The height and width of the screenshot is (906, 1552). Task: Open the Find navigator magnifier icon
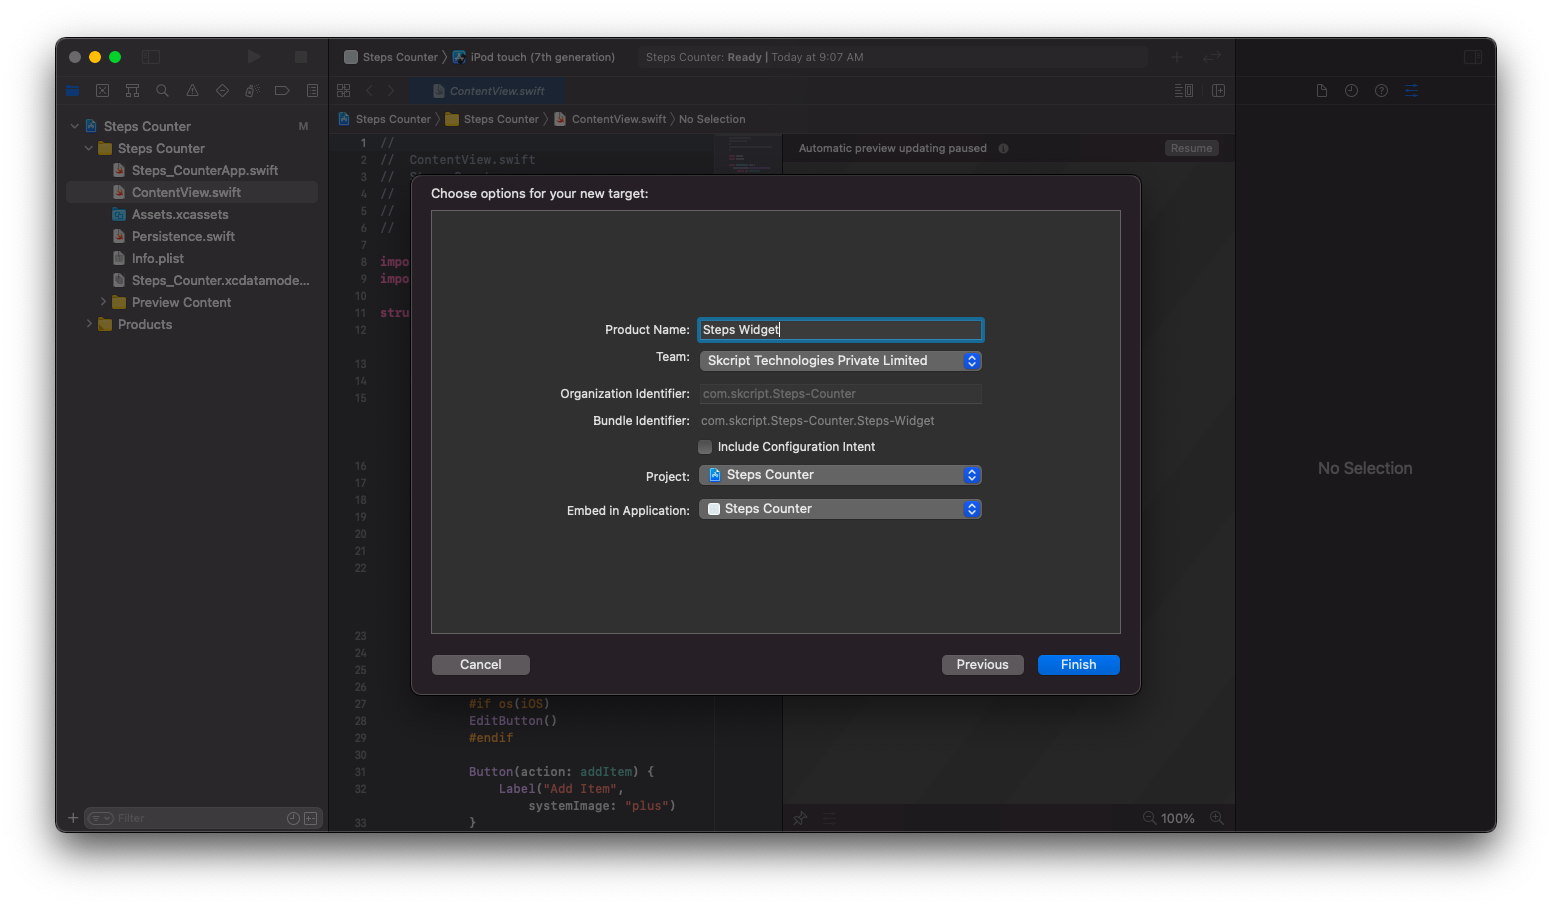[162, 91]
